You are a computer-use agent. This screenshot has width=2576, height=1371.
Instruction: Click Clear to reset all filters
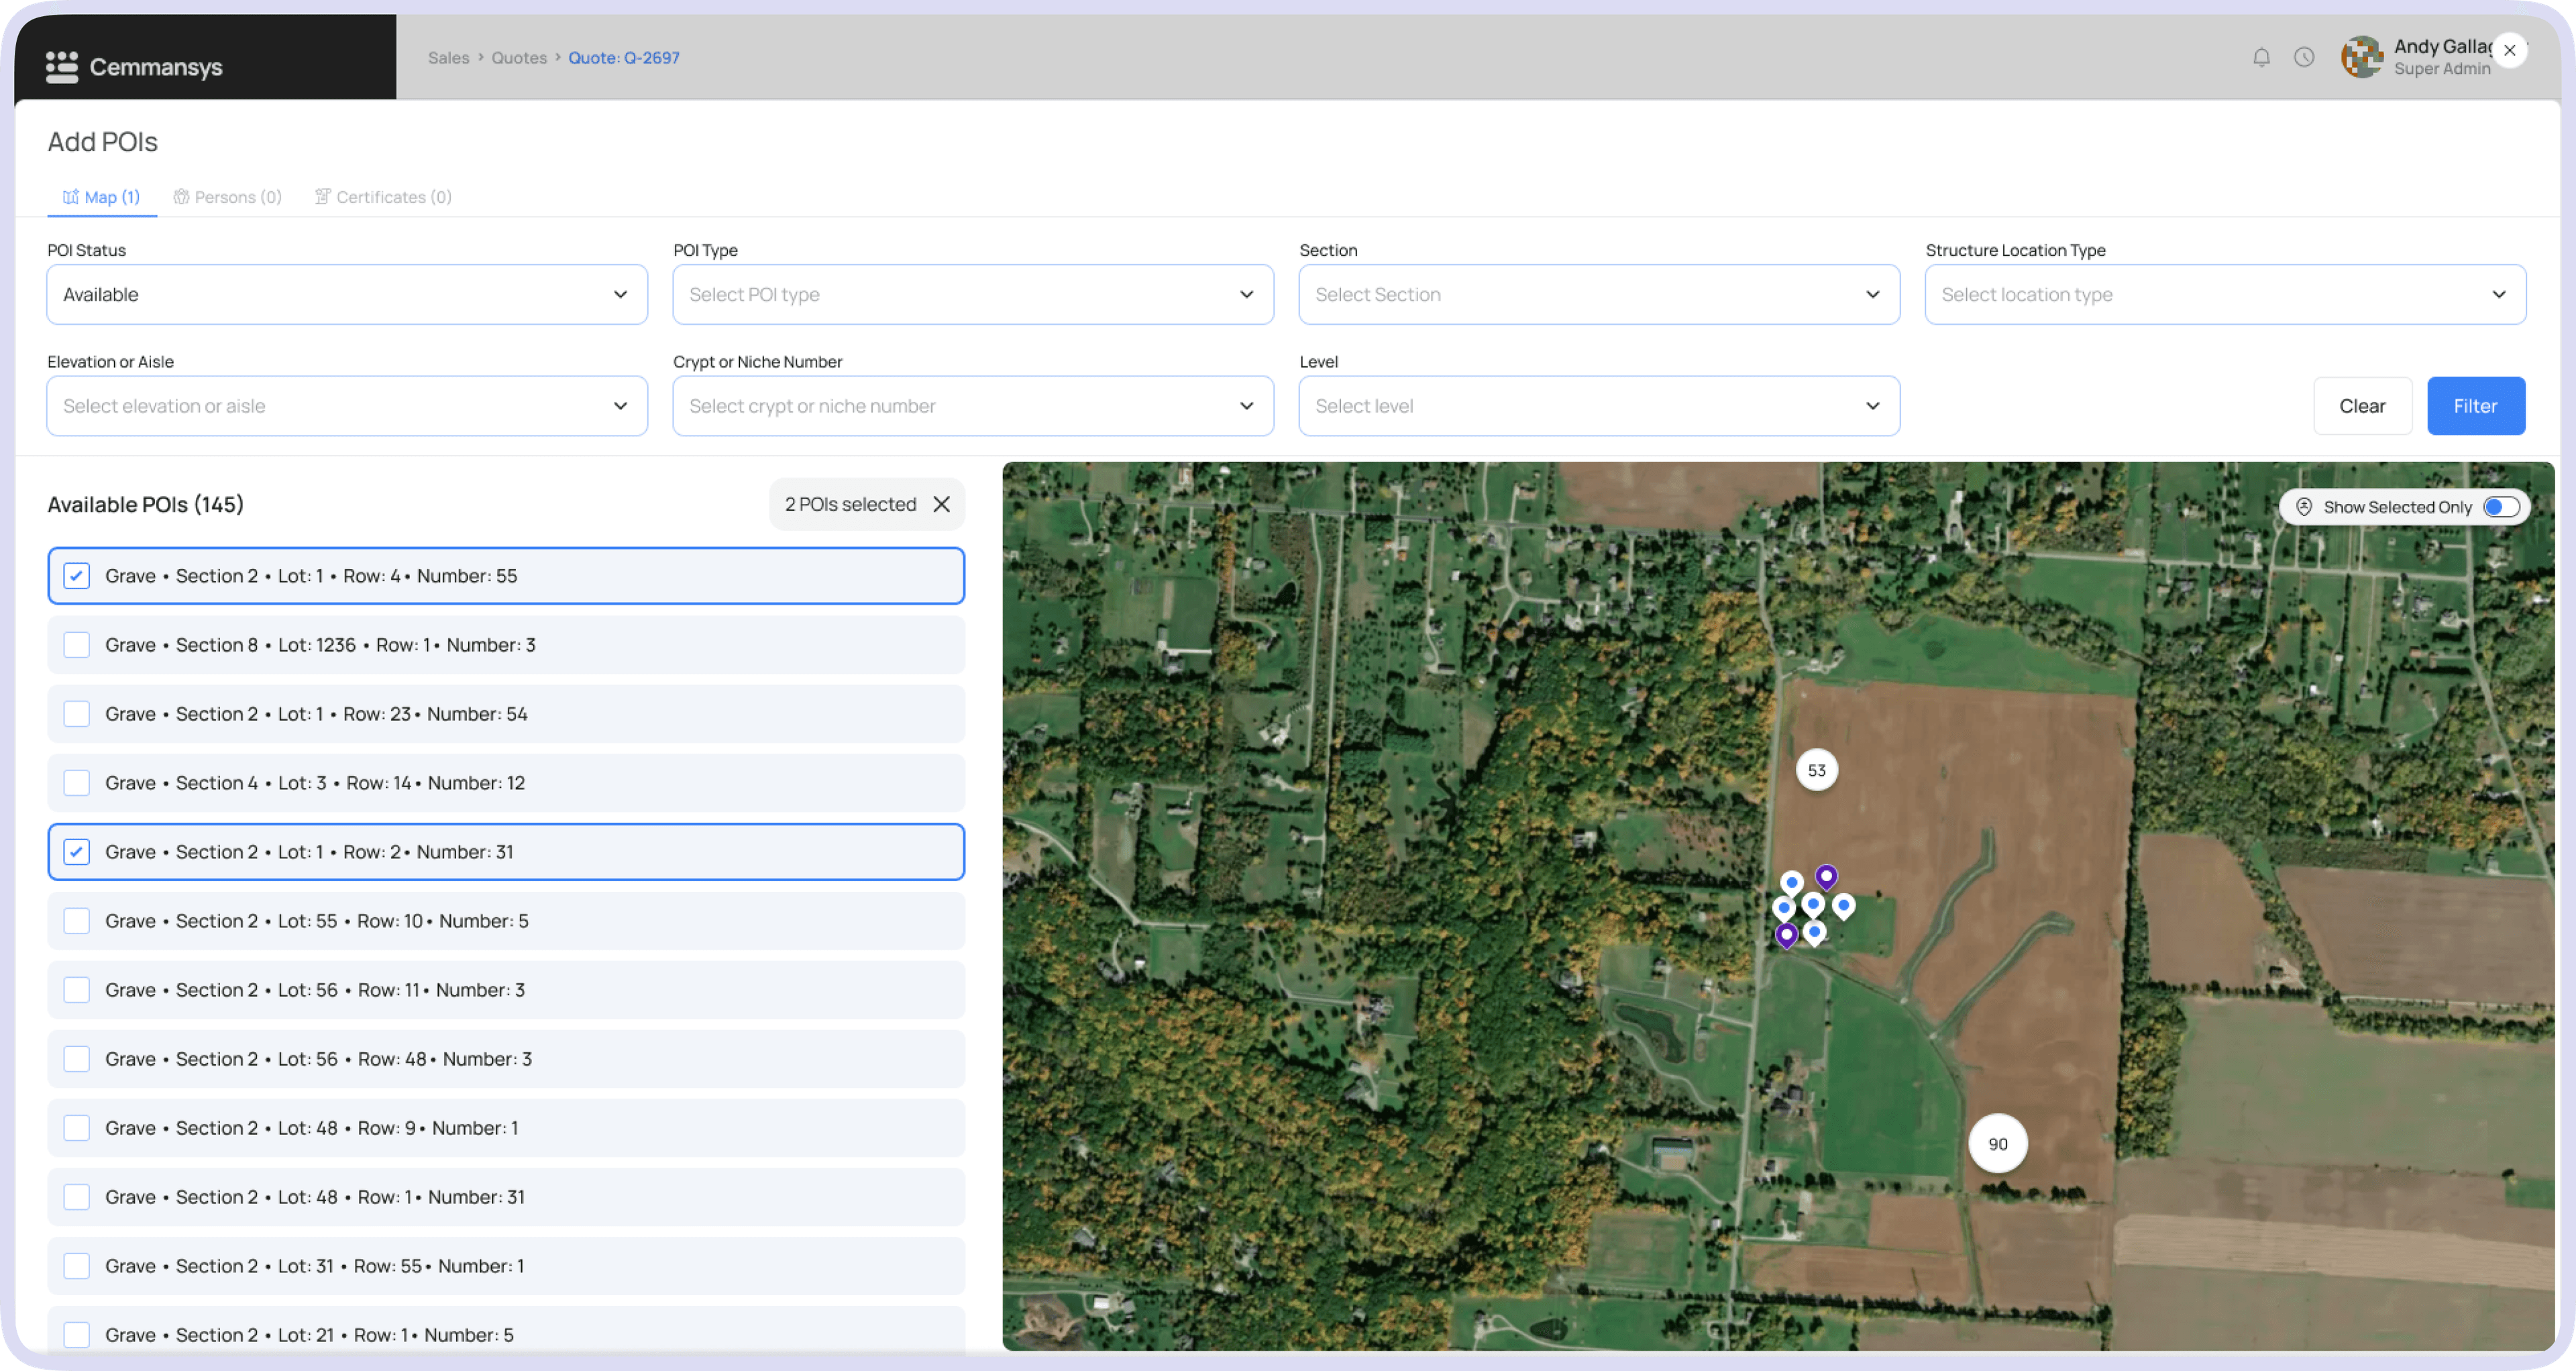(x=2363, y=406)
